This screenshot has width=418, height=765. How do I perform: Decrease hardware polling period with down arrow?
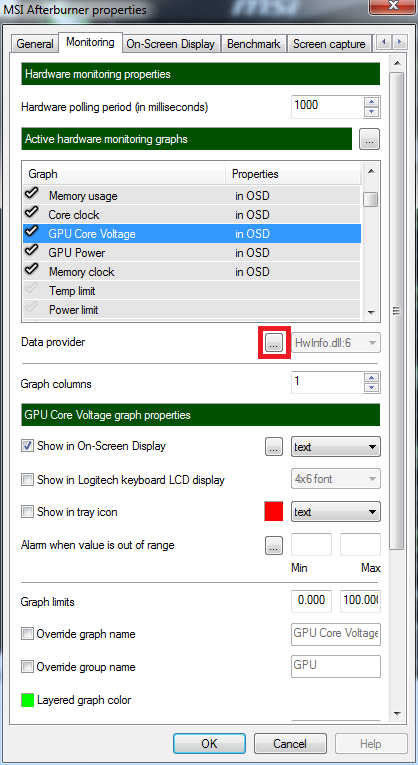tap(372, 112)
